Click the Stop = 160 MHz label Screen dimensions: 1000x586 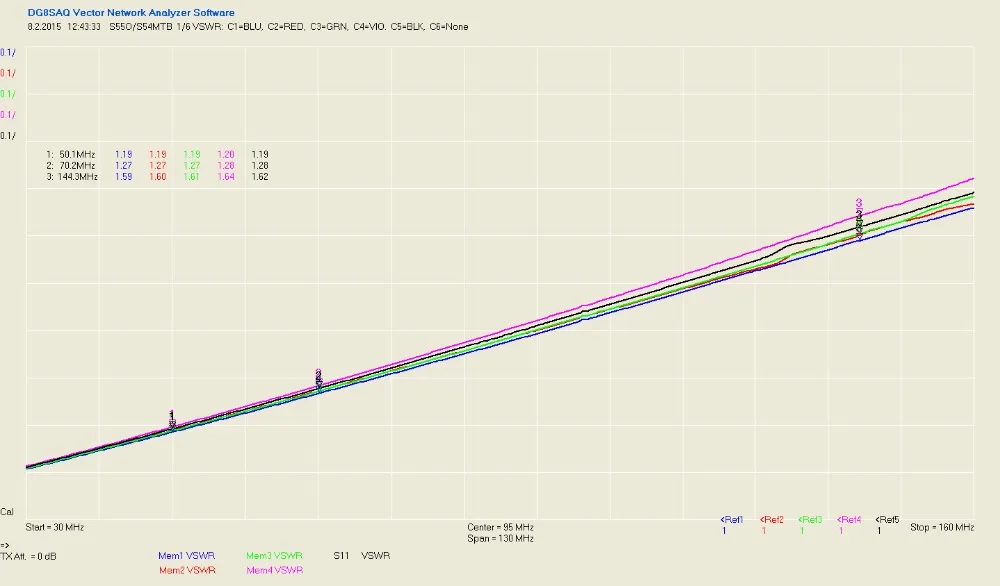(942, 527)
